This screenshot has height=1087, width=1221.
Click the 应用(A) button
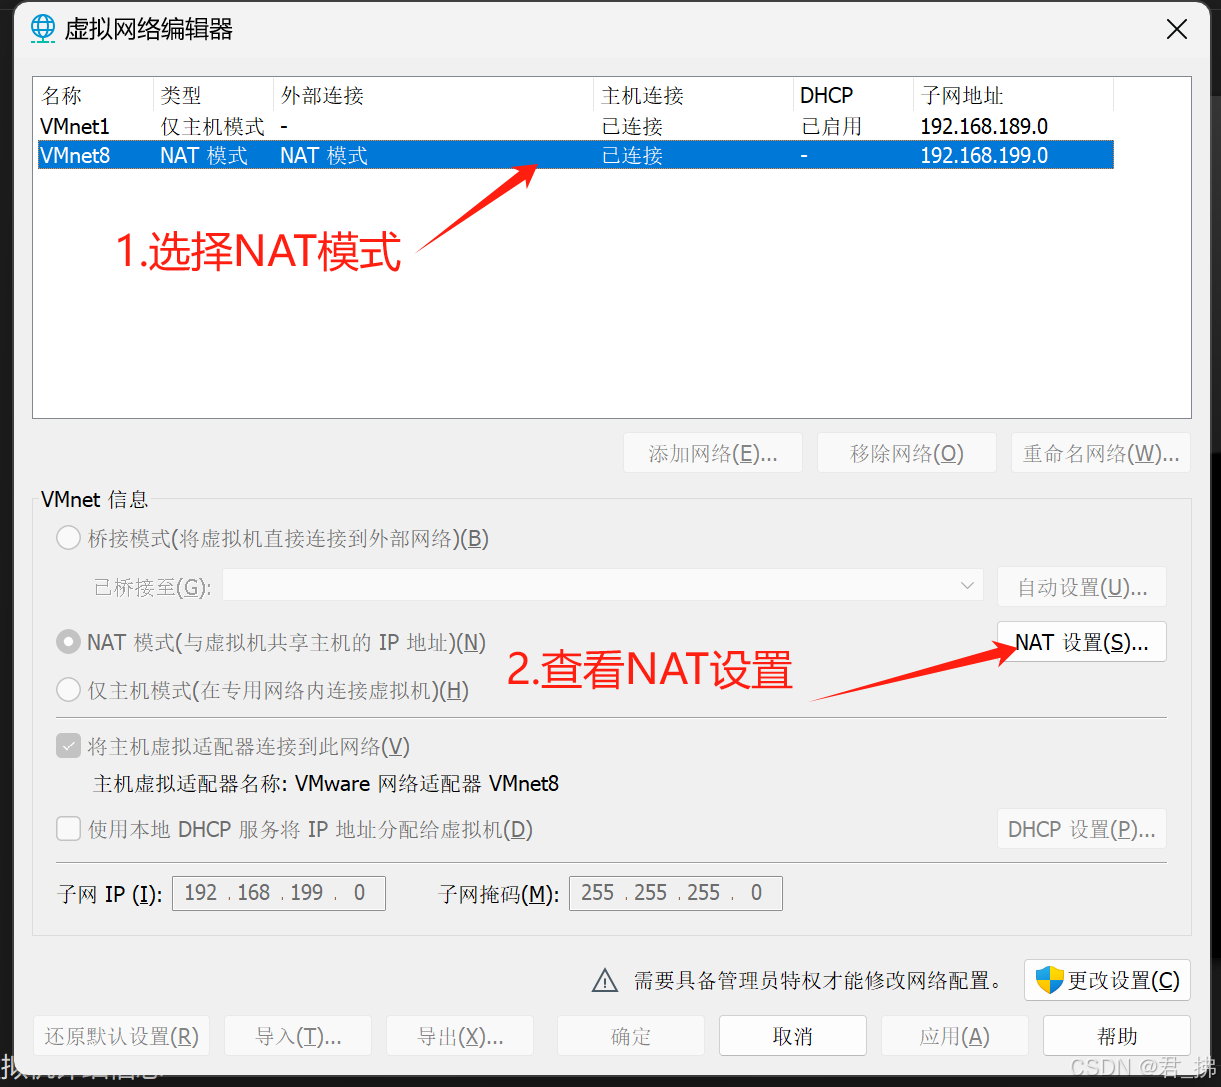(955, 1036)
